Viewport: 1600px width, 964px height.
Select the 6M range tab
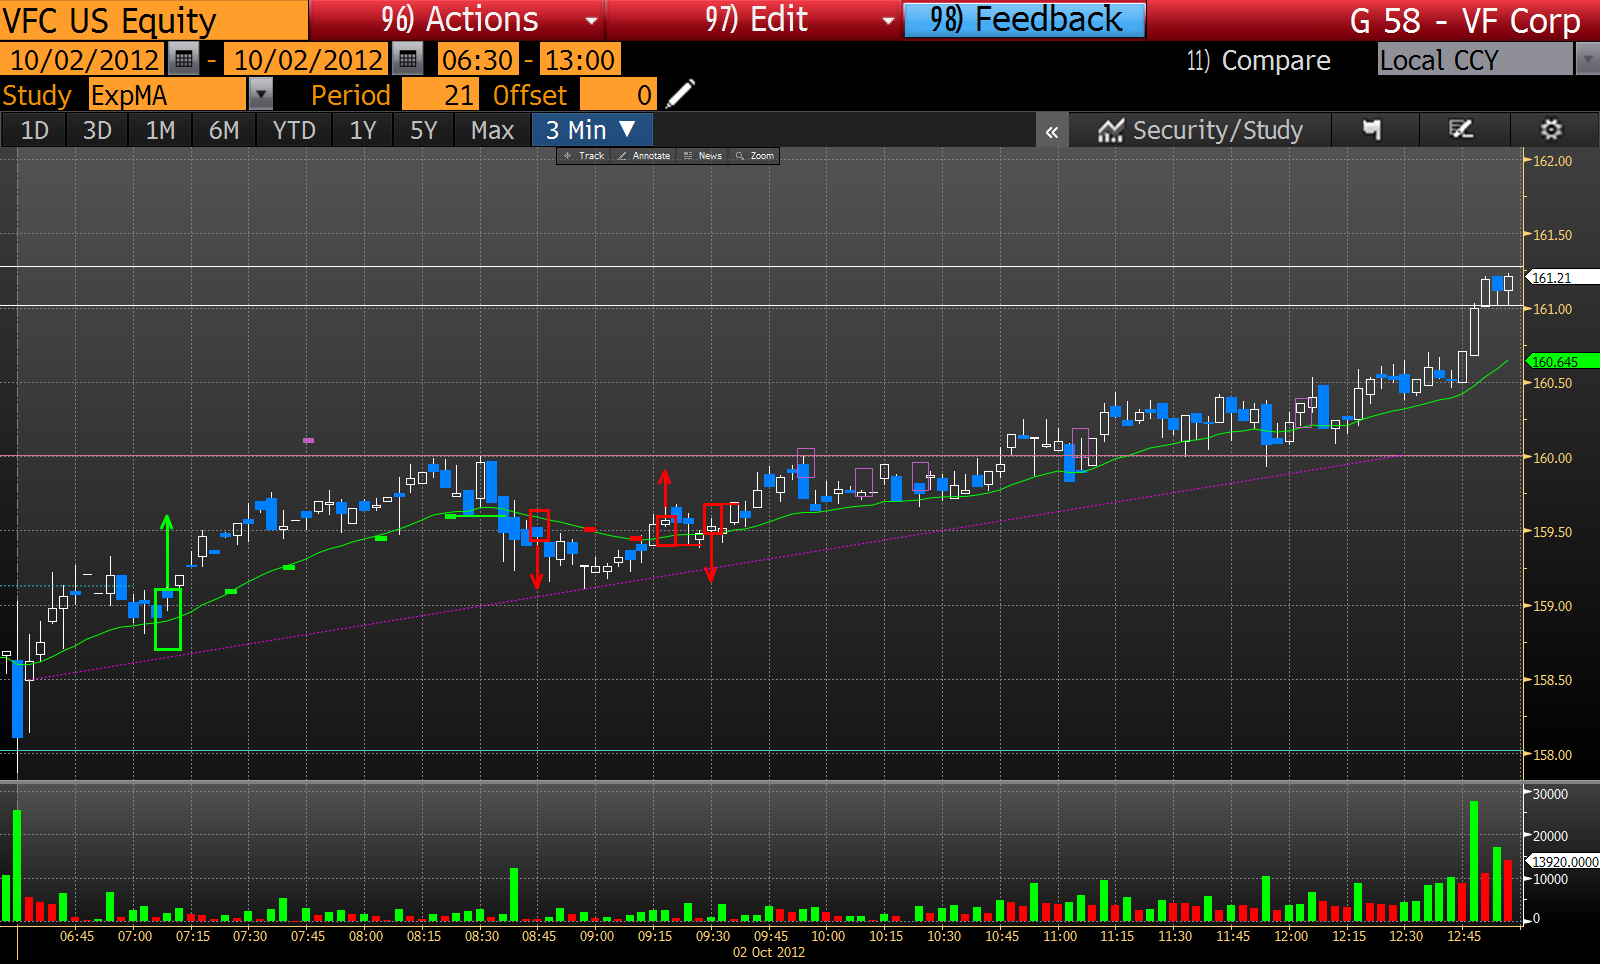point(224,130)
